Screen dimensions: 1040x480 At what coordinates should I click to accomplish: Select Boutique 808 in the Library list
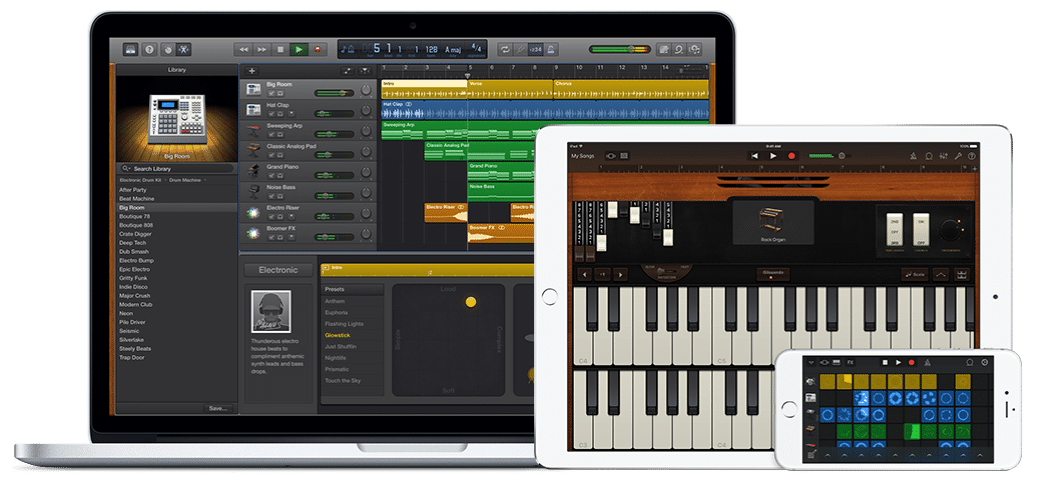tap(135, 225)
